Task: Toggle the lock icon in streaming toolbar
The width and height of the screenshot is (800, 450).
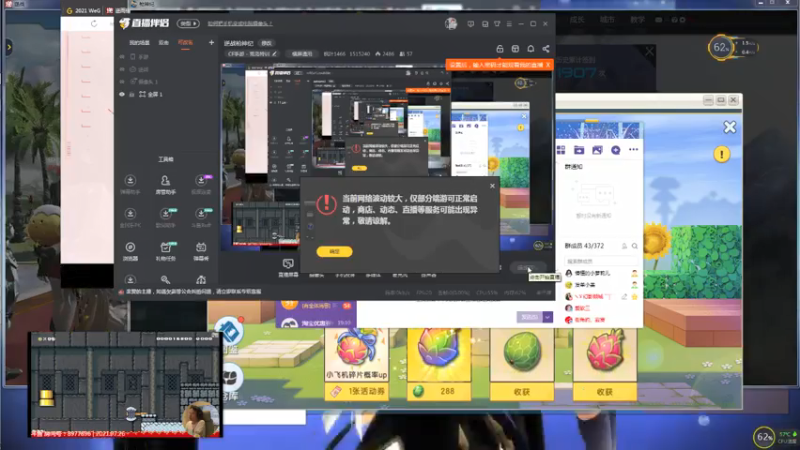Action: point(500,48)
